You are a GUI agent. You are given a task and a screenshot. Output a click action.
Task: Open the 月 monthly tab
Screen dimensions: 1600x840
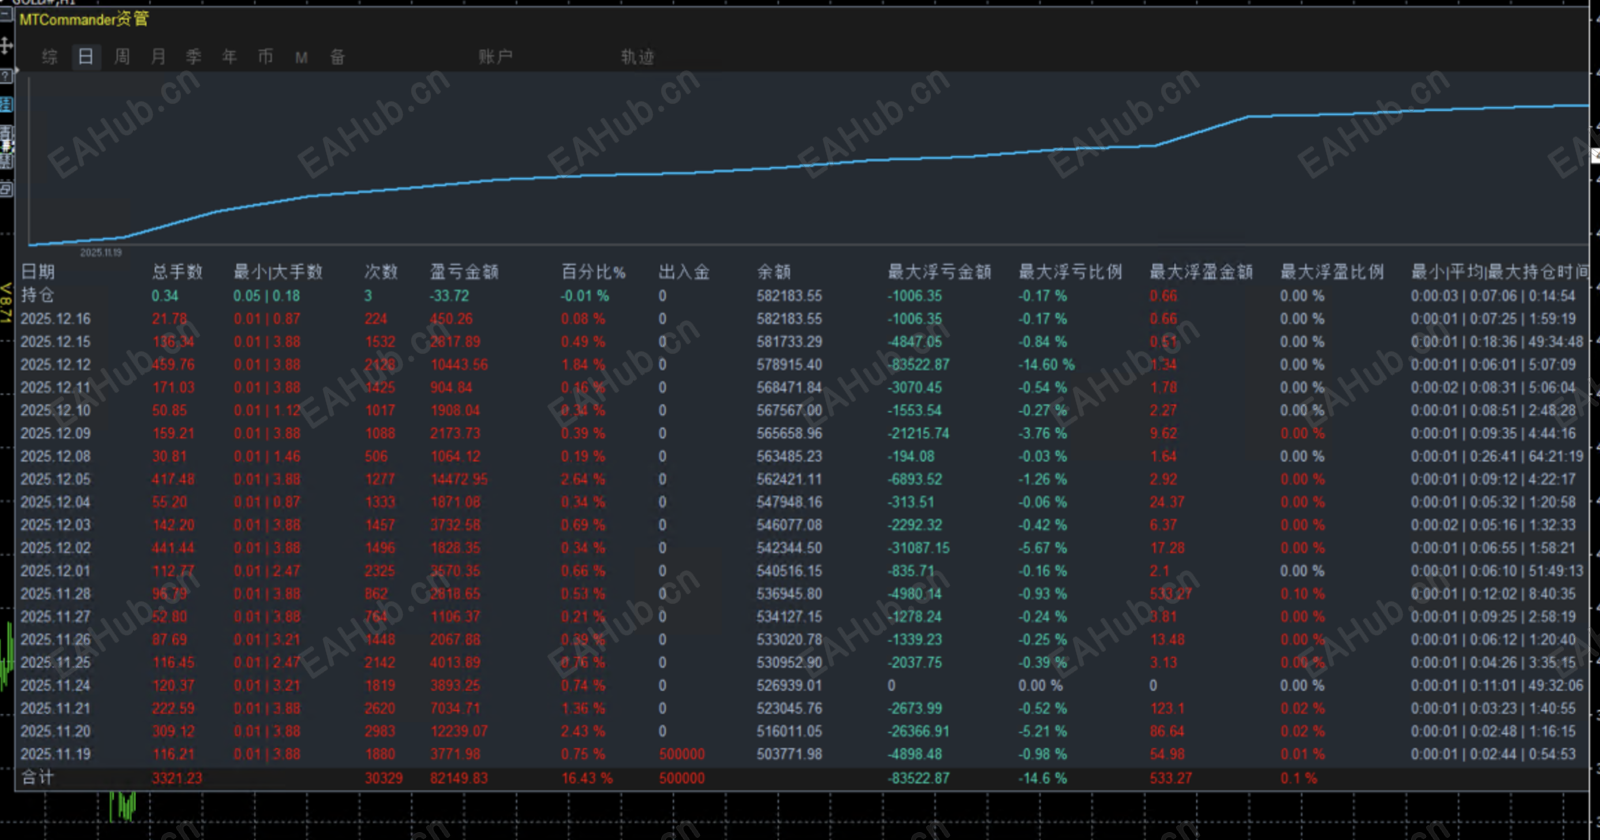tap(158, 57)
